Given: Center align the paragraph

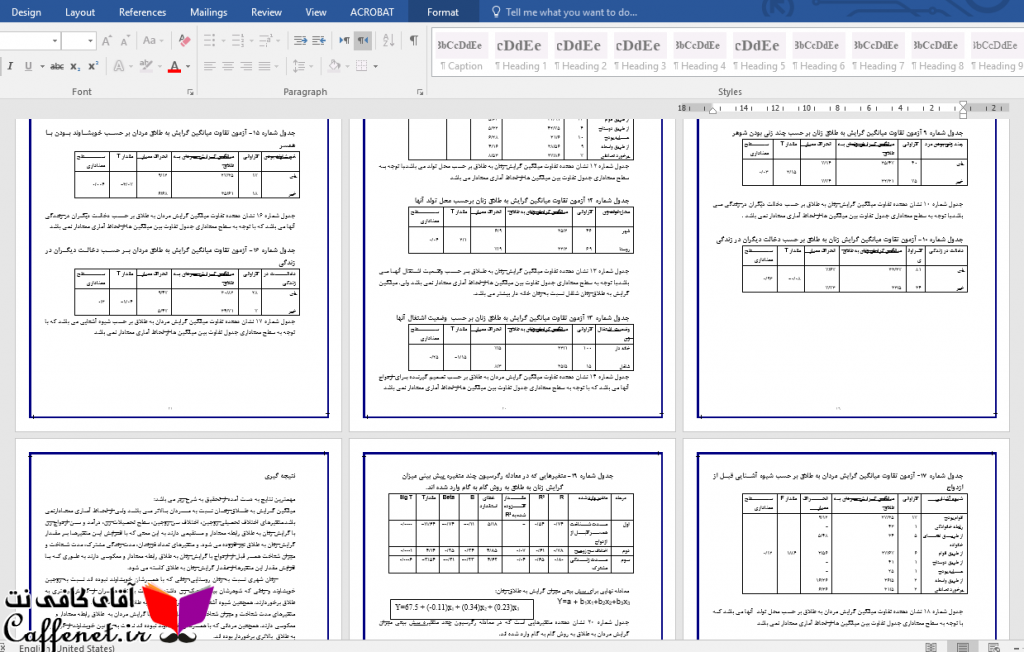Looking at the screenshot, I should point(228,66).
